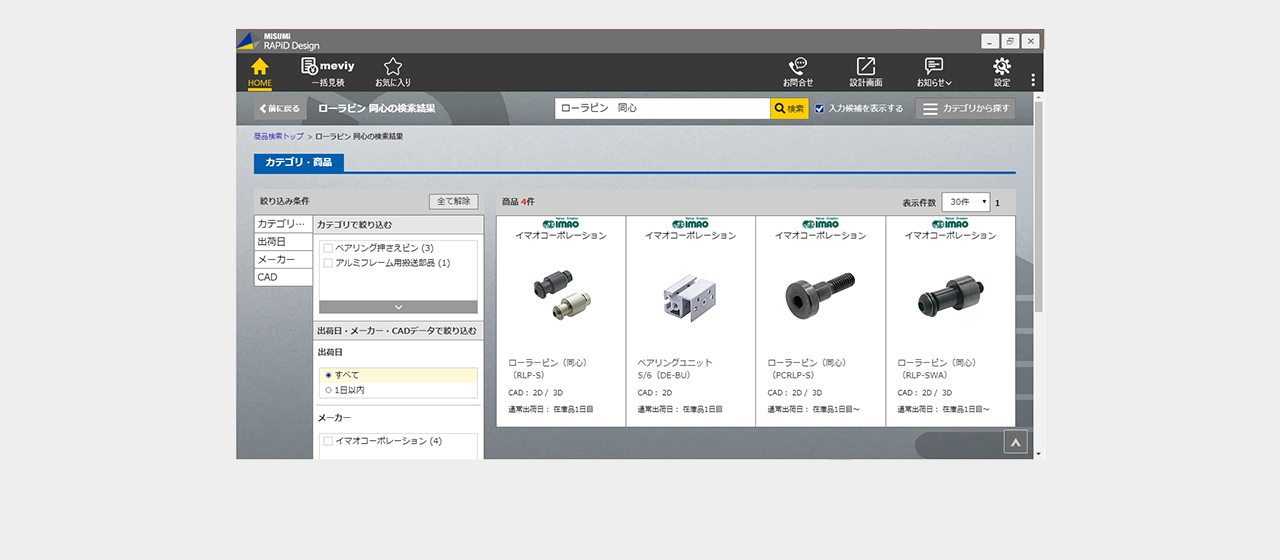Follow the 商品検索トップ breadcrumb link

[278, 136]
